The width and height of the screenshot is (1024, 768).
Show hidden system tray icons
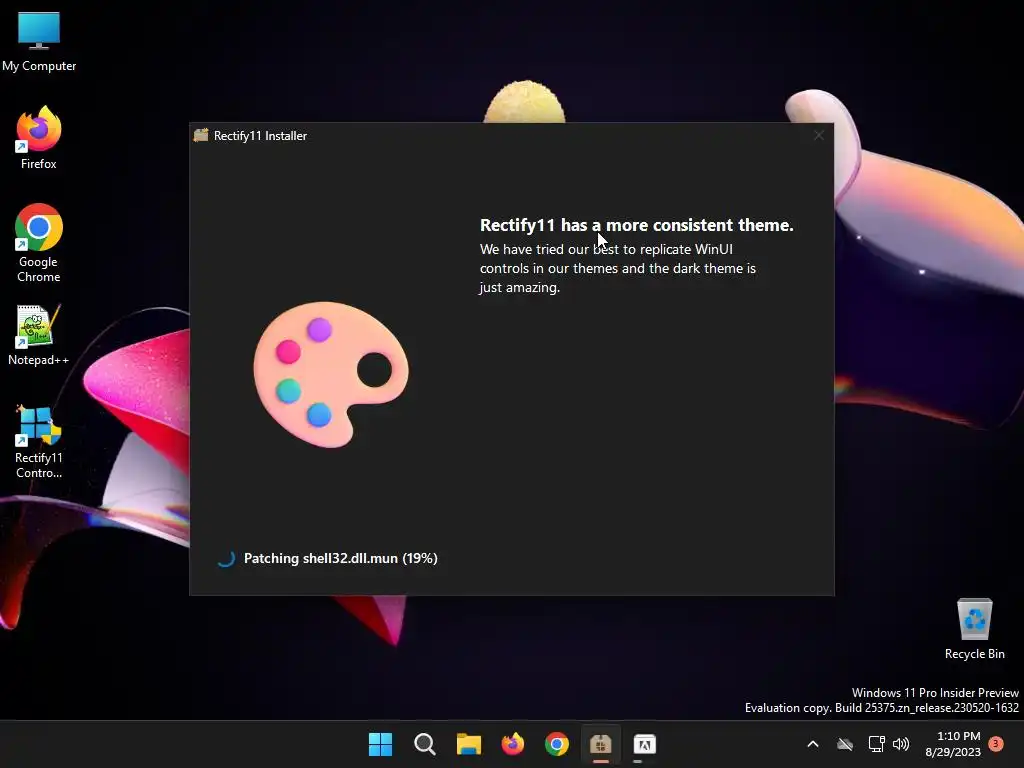(813, 744)
